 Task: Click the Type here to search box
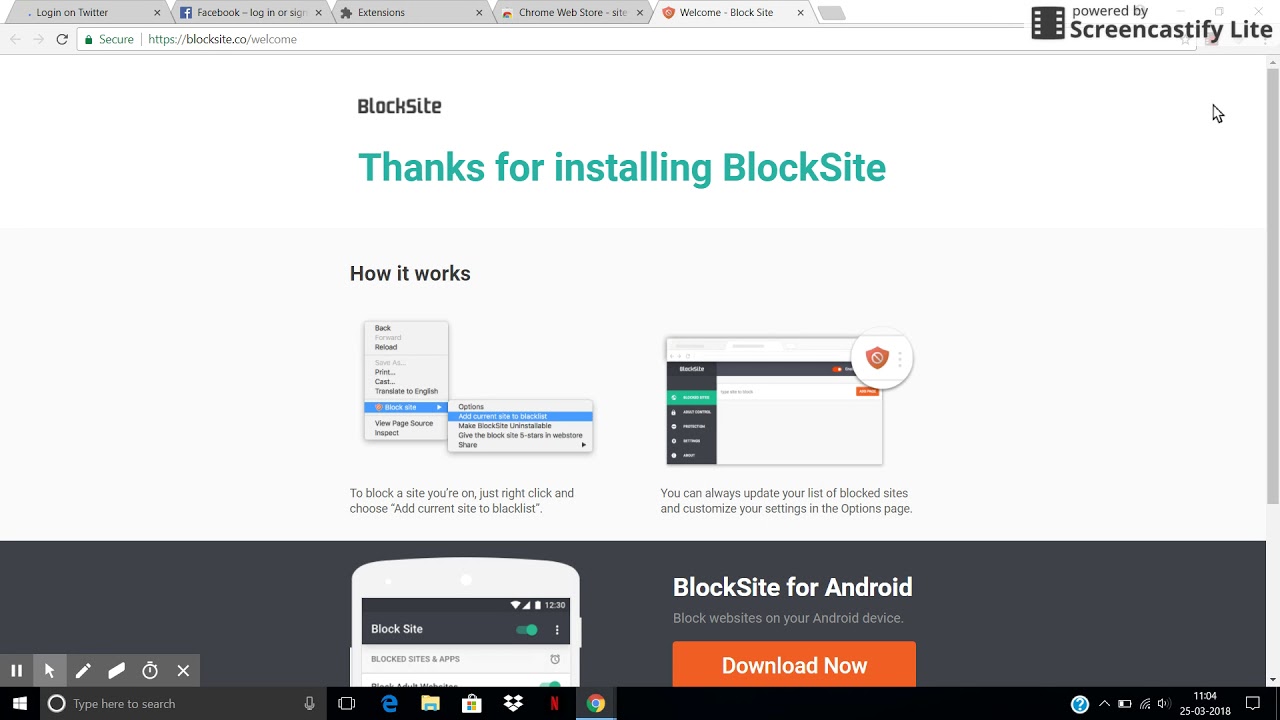click(x=183, y=704)
